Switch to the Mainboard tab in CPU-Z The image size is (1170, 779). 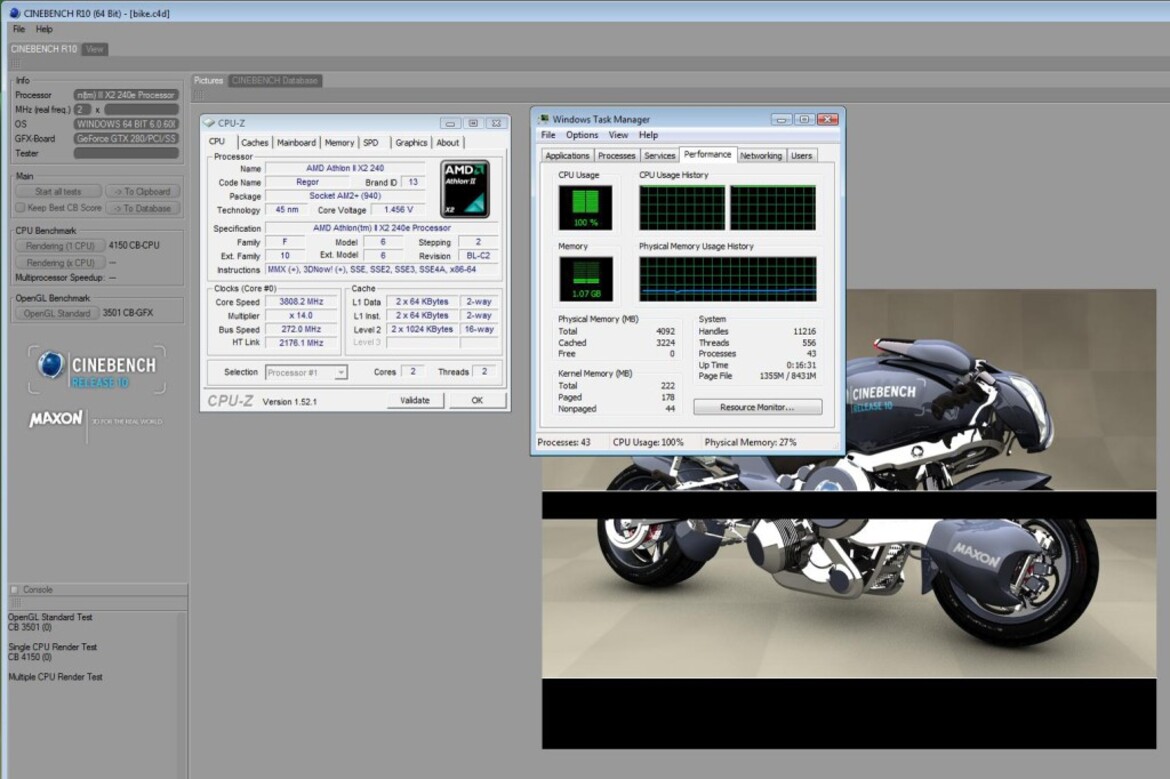coord(296,143)
